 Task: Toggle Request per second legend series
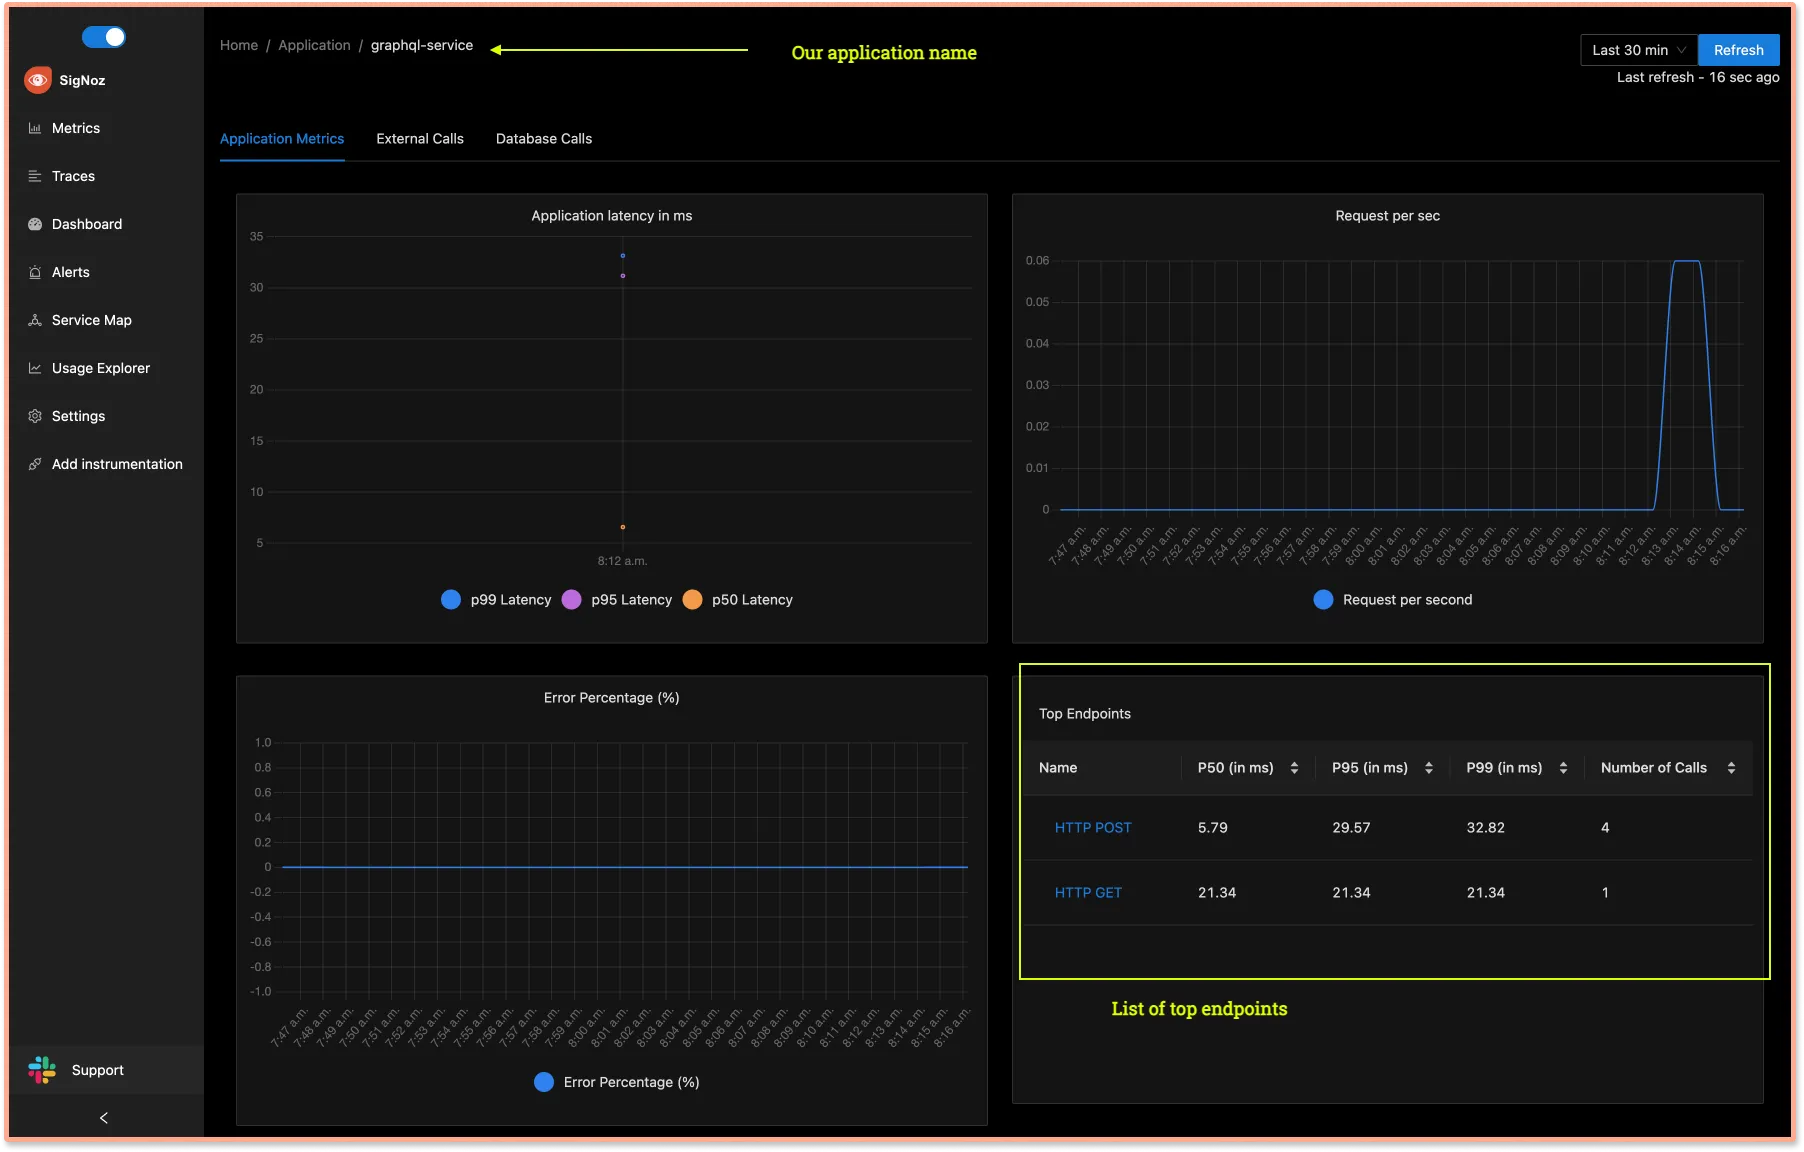coord(1392,600)
